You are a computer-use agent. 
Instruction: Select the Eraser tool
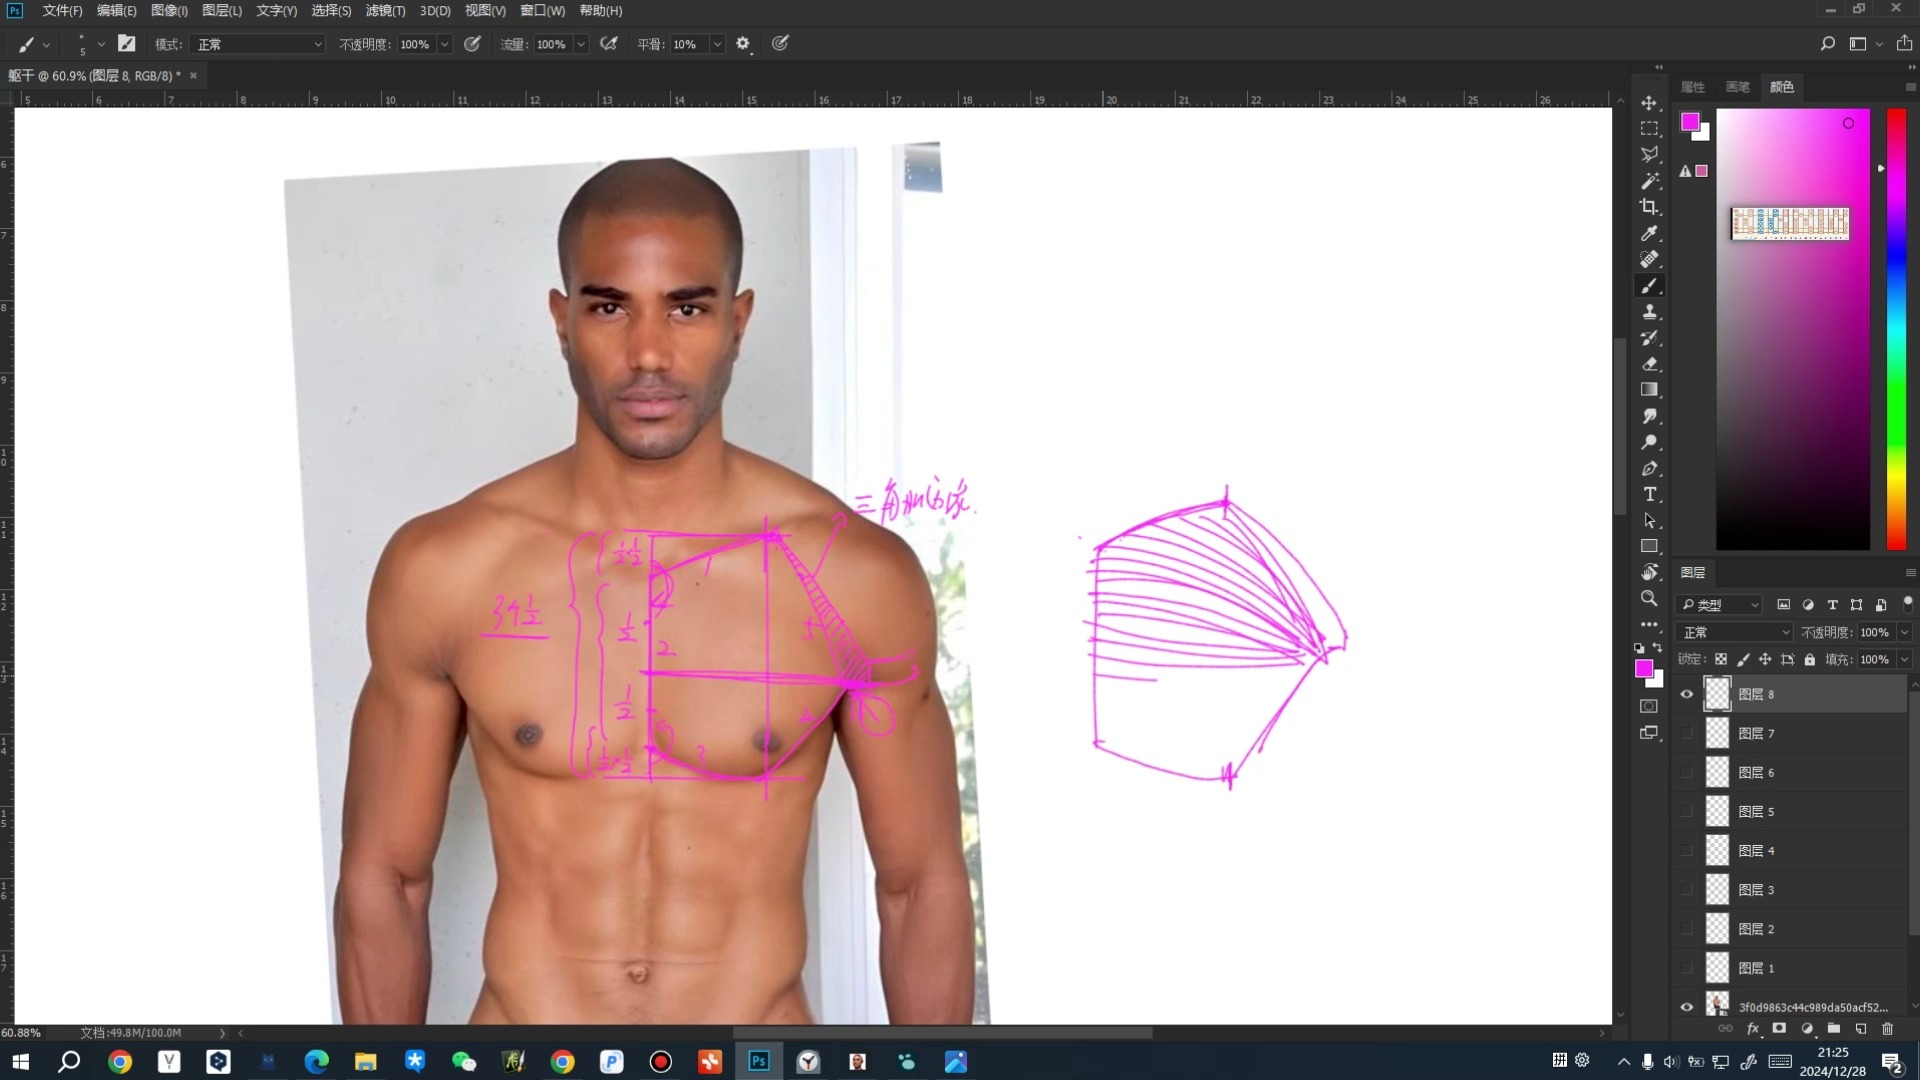click(x=1649, y=364)
